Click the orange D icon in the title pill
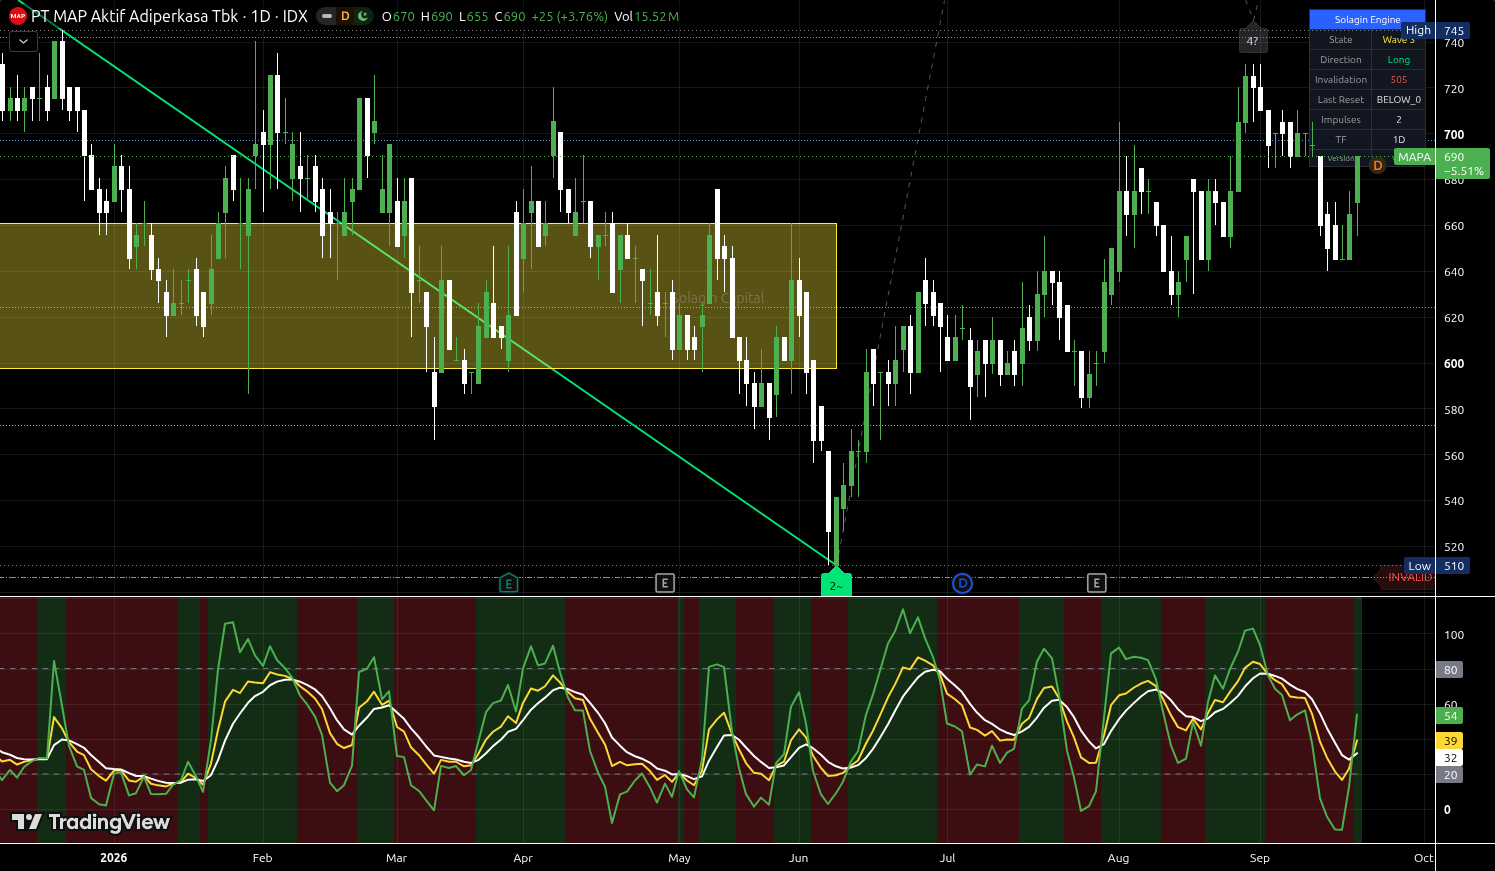The image size is (1495, 871). click(x=345, y=16)
